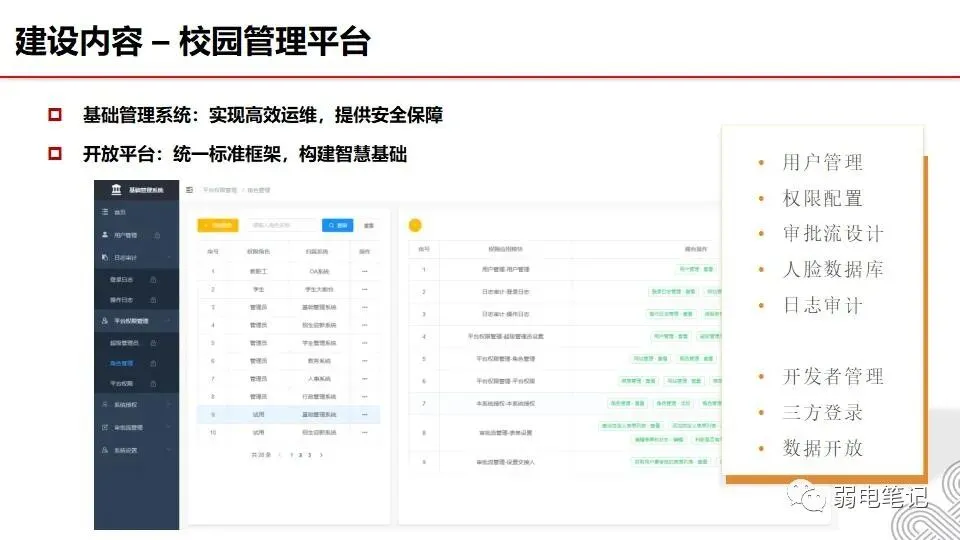Click the 归属系统 column header
Image resolution: width=960 pixels, height=540 pixels.
[317, 252]
